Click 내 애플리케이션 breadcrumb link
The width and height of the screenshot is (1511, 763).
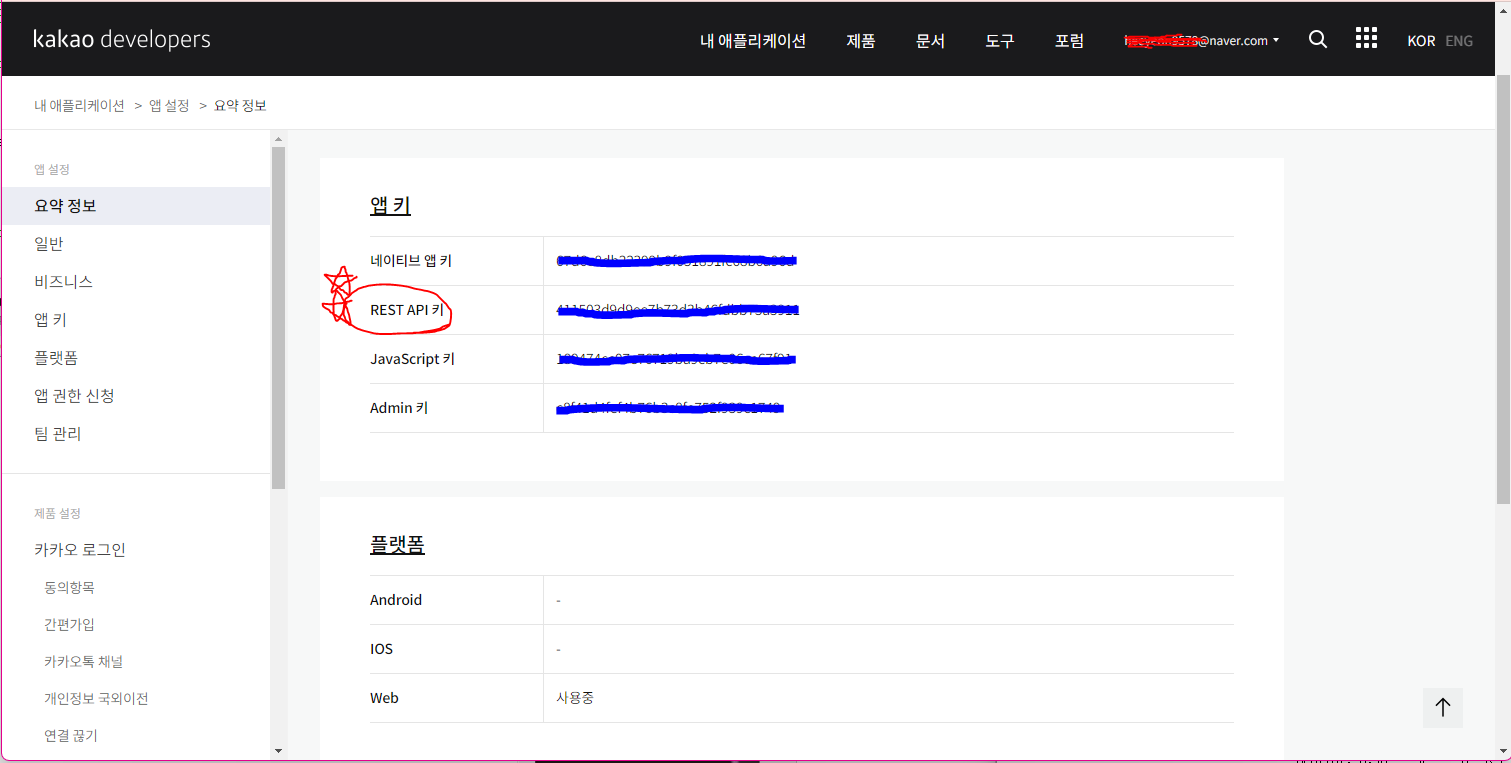pyautogui.click(x=79, y=105)
